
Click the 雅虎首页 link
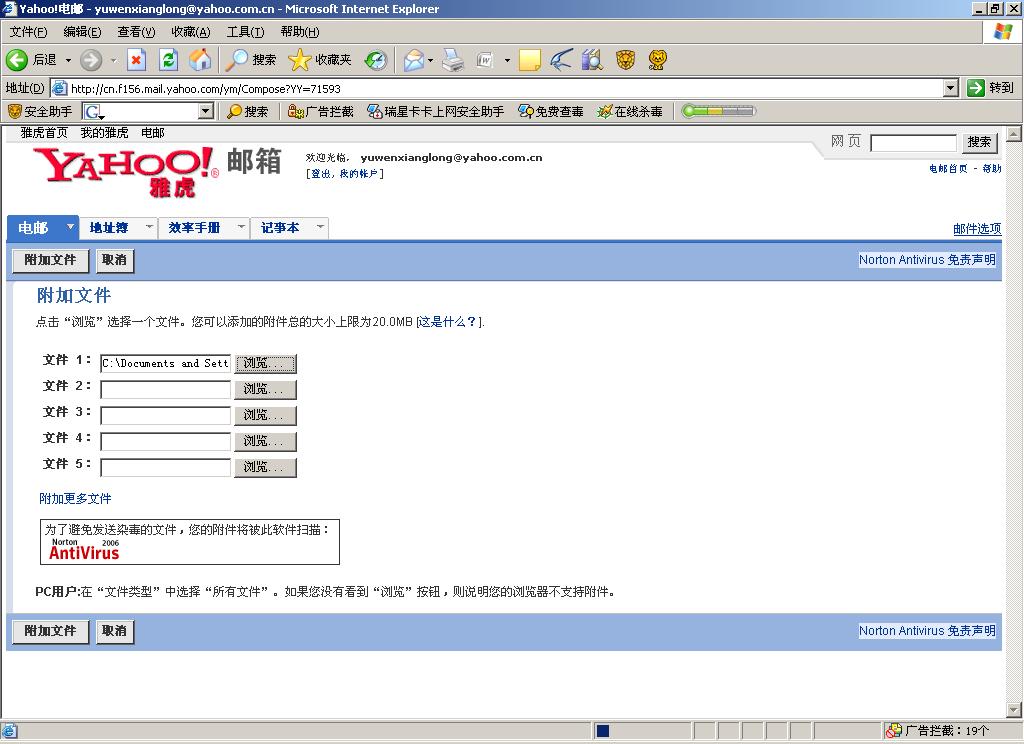[44, 133]
